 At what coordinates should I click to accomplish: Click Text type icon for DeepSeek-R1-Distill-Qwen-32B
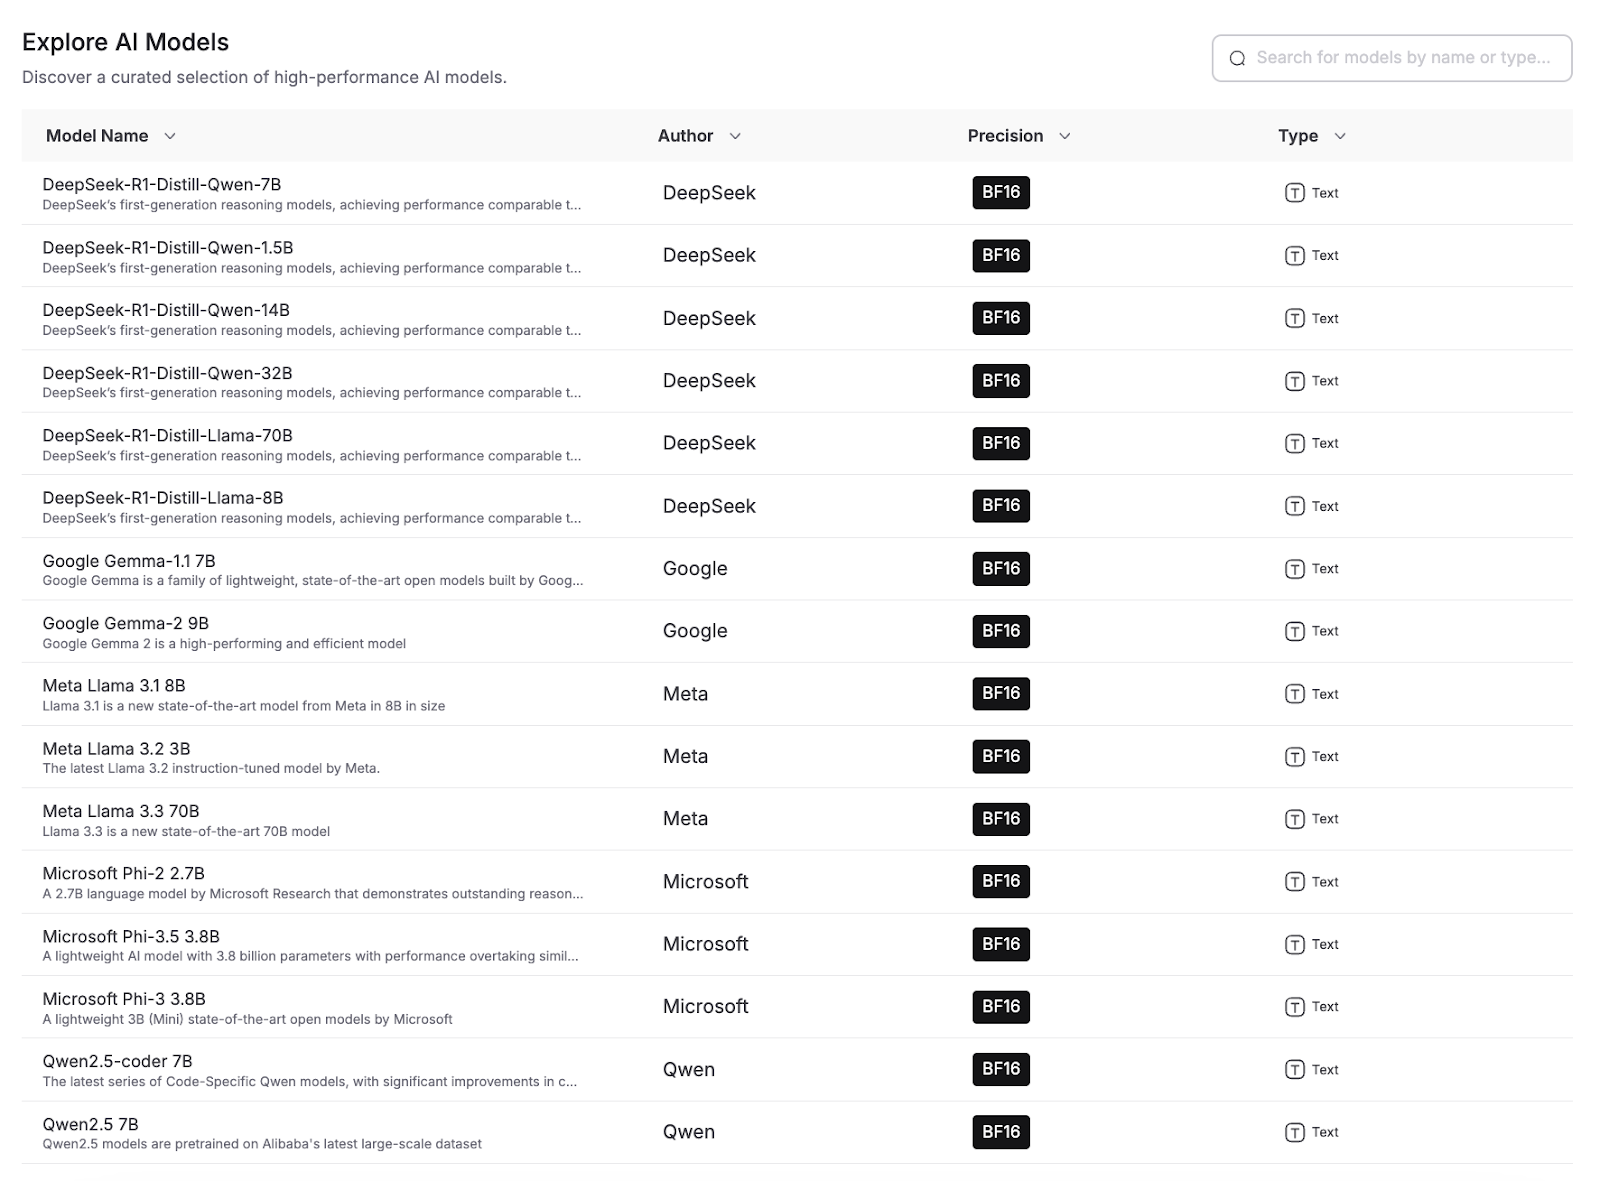pyautogui.click(x=1294, y=381)
